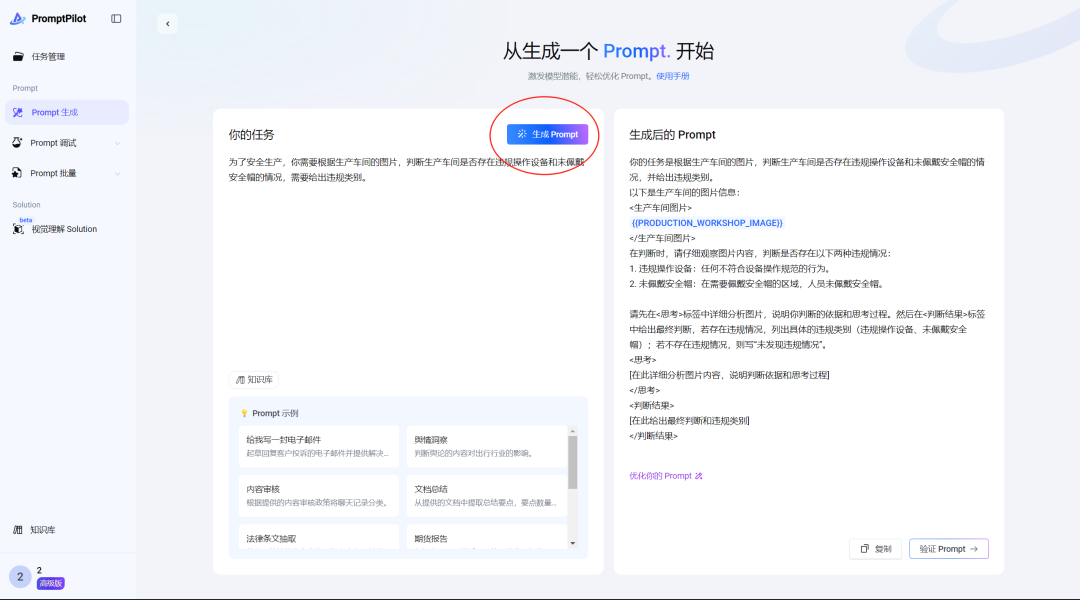Select the 期货报告 example card

(486, 537)
